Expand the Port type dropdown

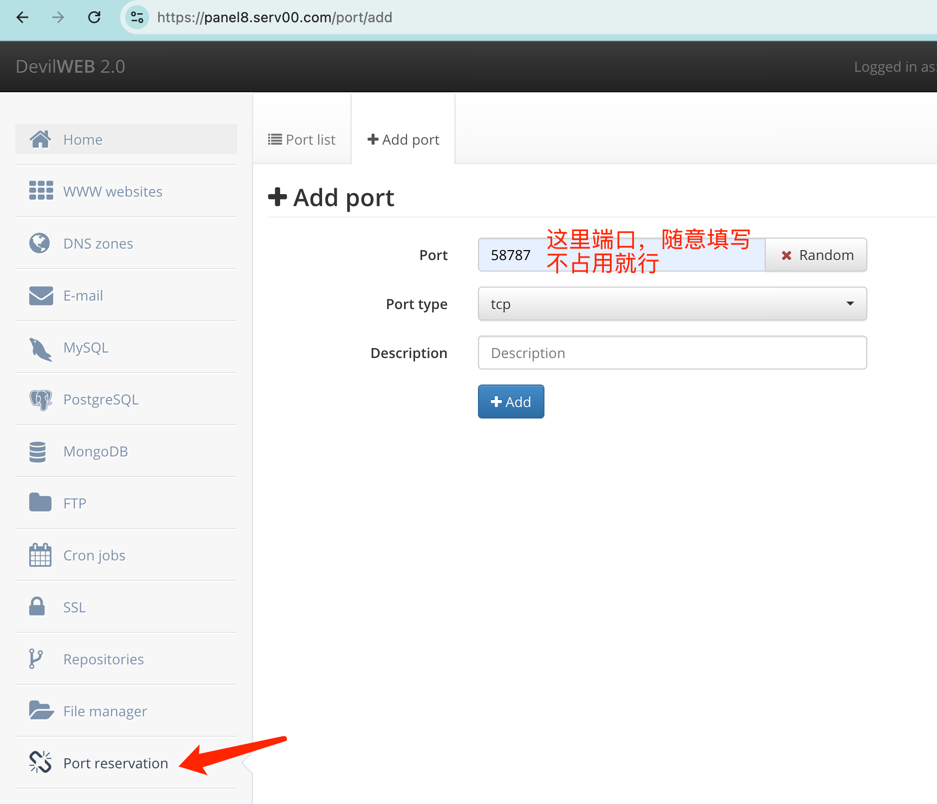click(x=672, y=304)
